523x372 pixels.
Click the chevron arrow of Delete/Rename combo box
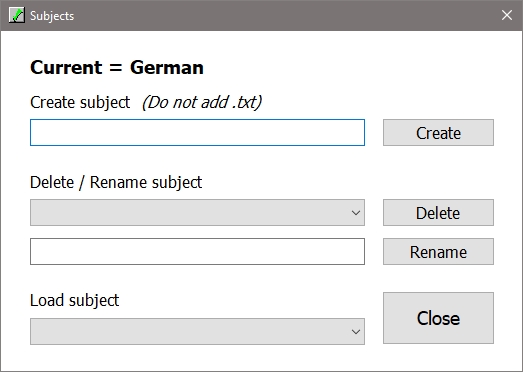356,213
